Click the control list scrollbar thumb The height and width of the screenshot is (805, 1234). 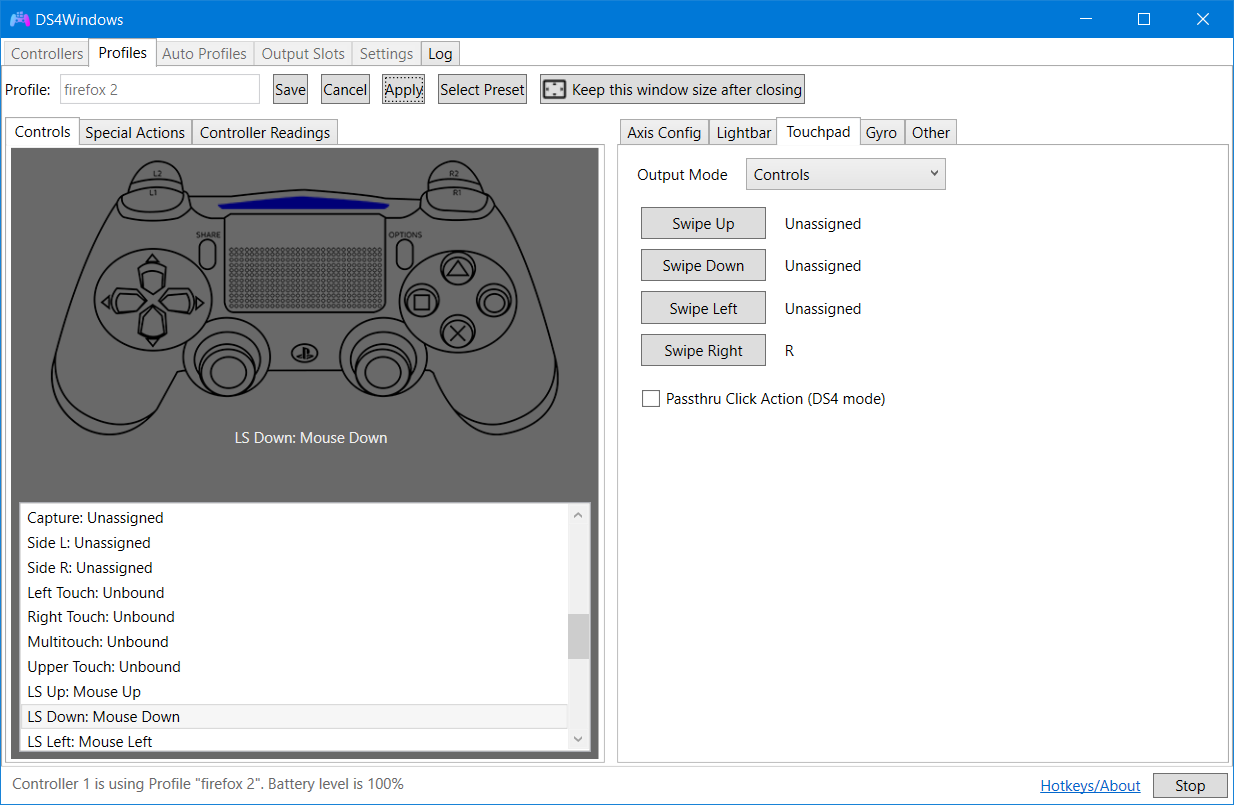tap(578, 636)
